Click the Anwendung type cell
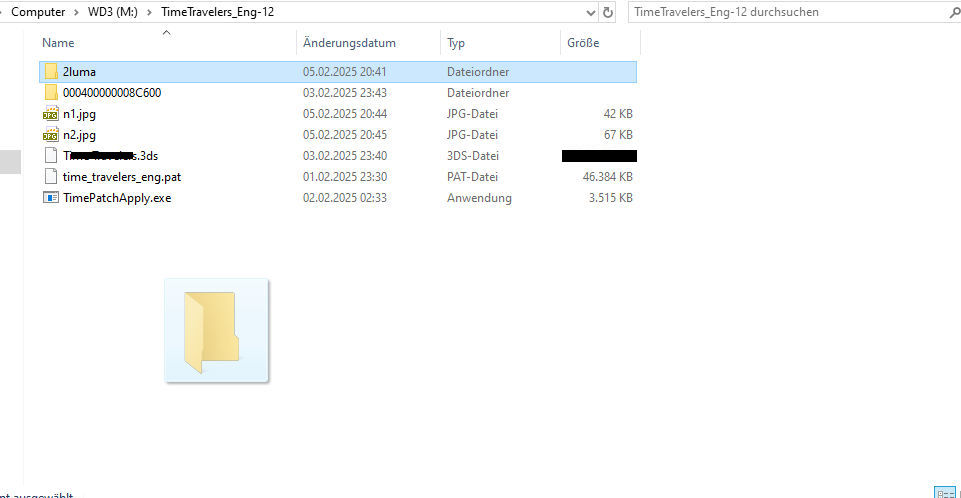The image size is (961, 498). 479,198
